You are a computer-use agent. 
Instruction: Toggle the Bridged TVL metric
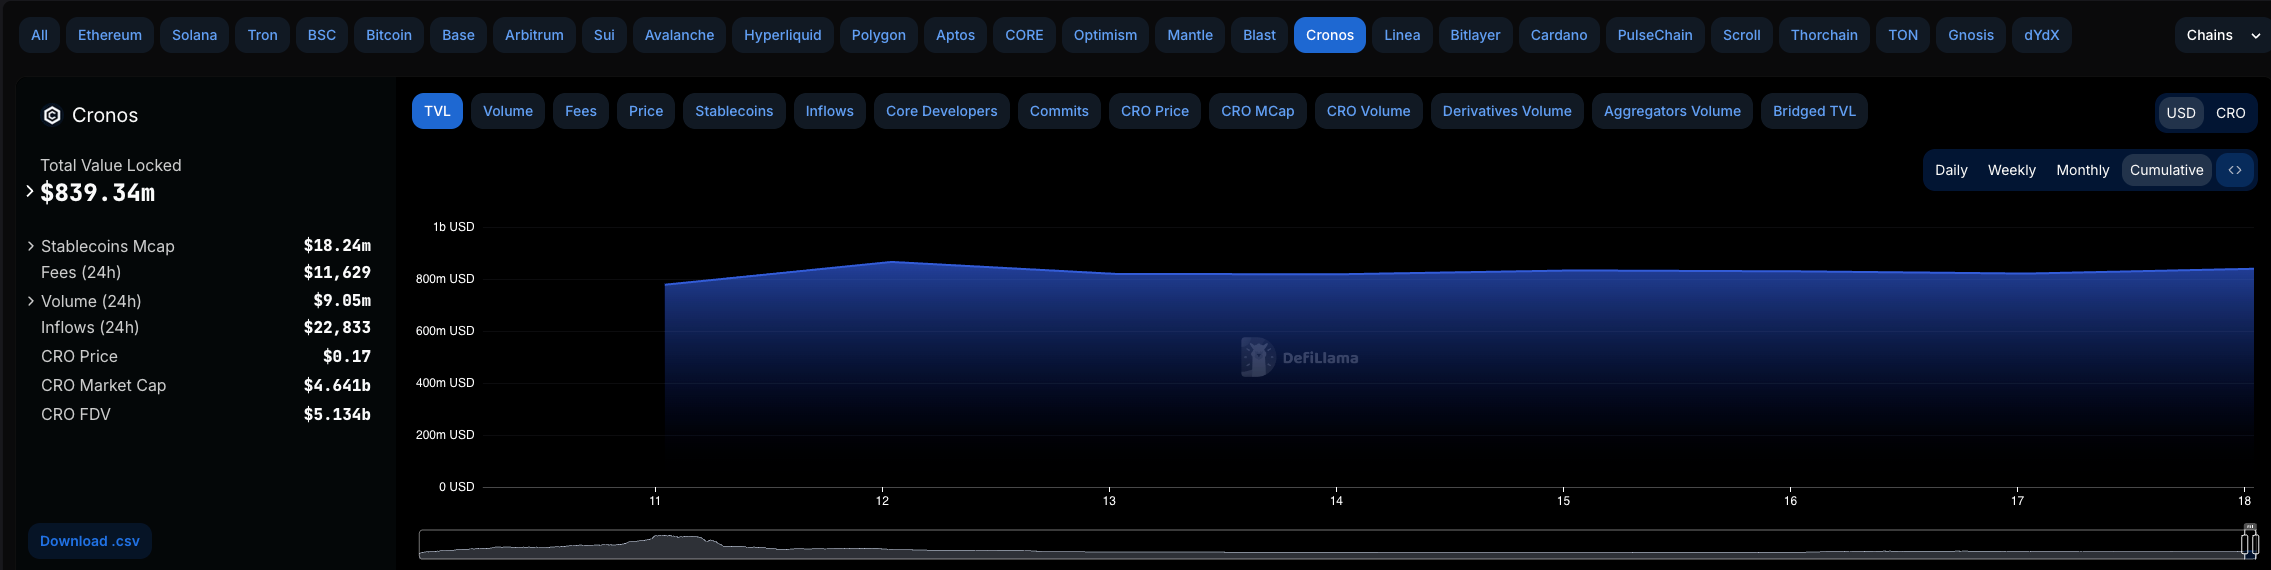click(x=1814, y=111)
